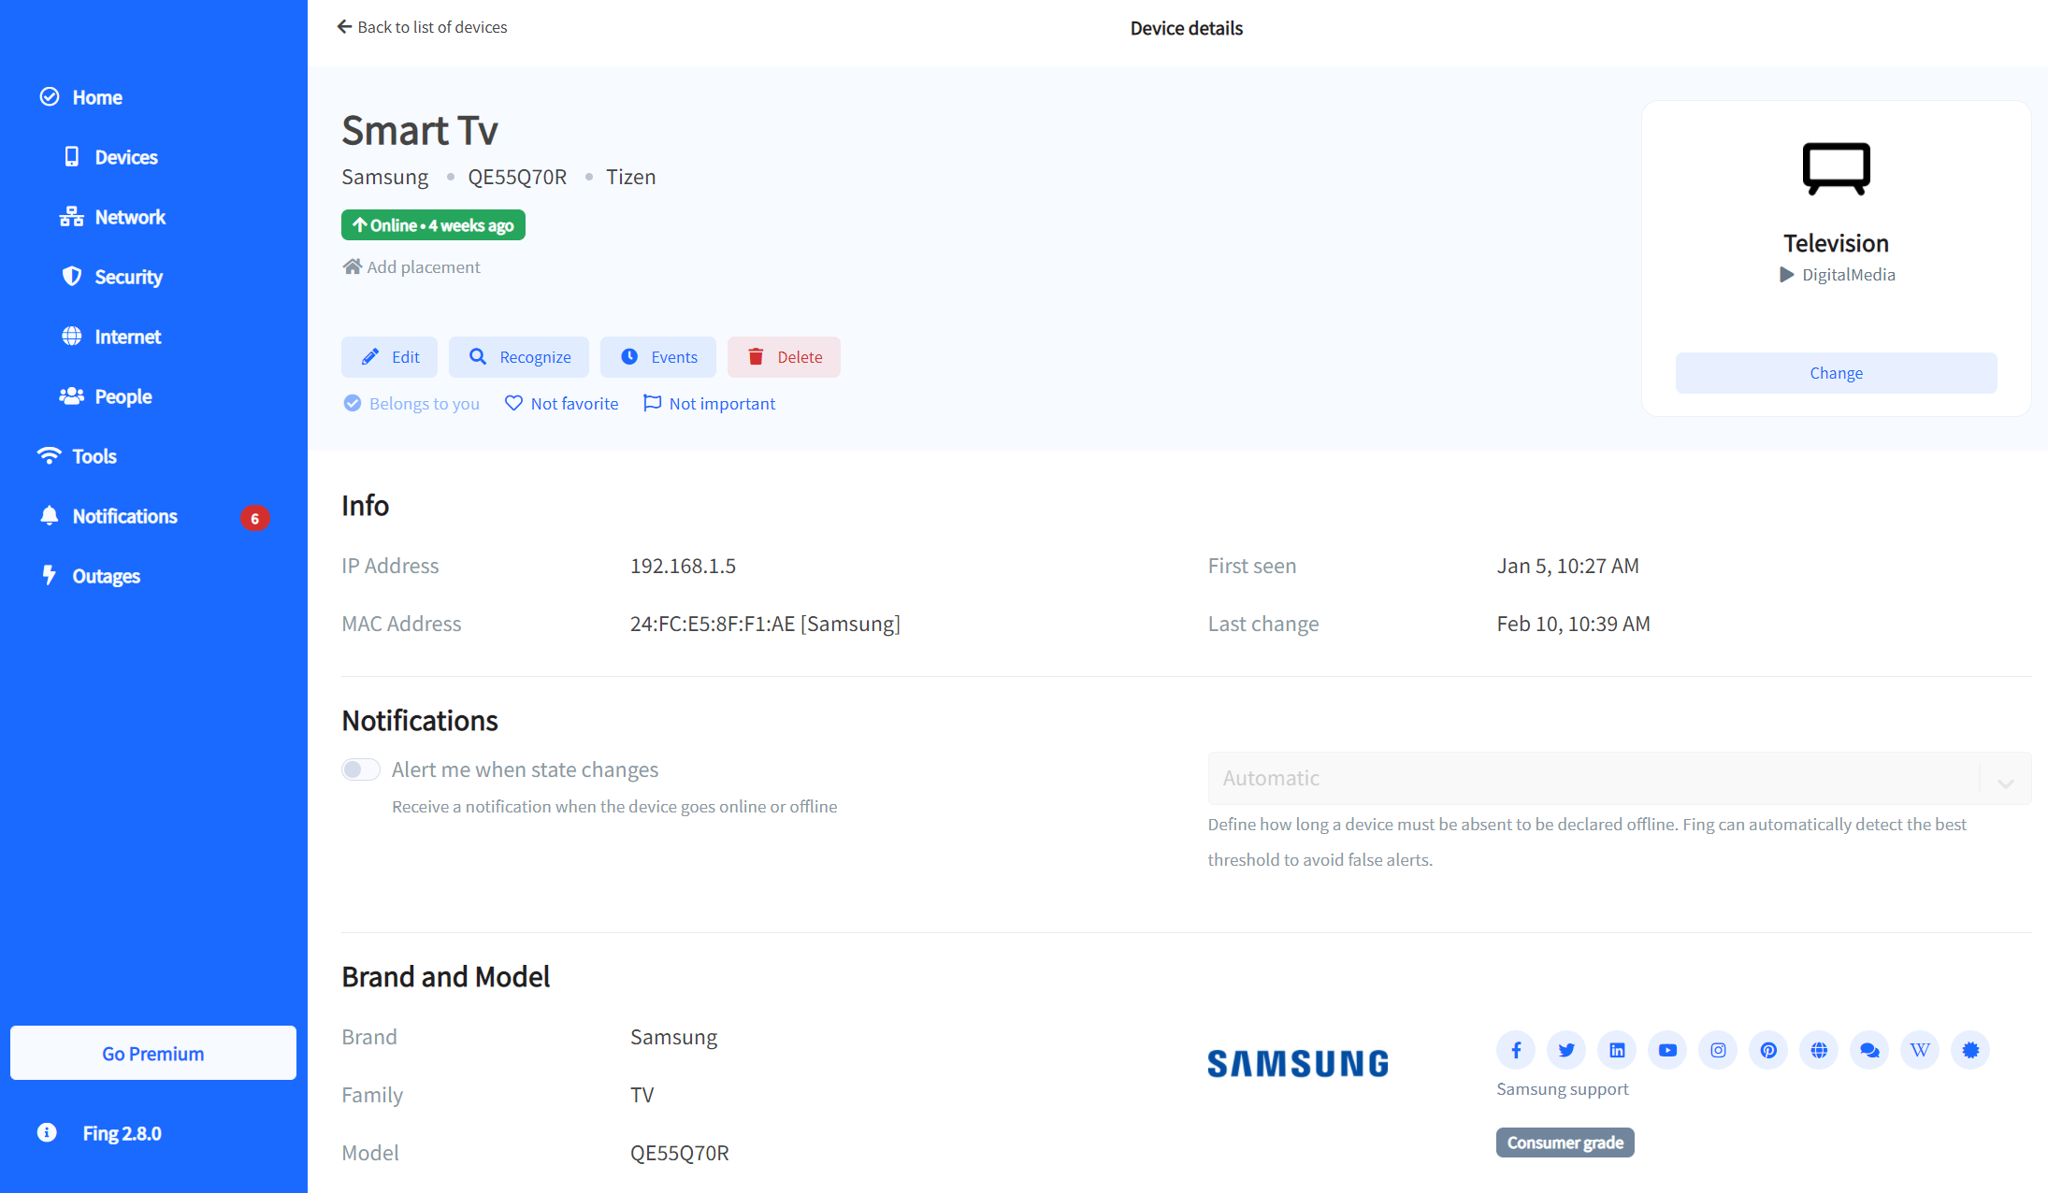
Task: Mark device as favorite via Not favorite
Action: tap(561, 403)
